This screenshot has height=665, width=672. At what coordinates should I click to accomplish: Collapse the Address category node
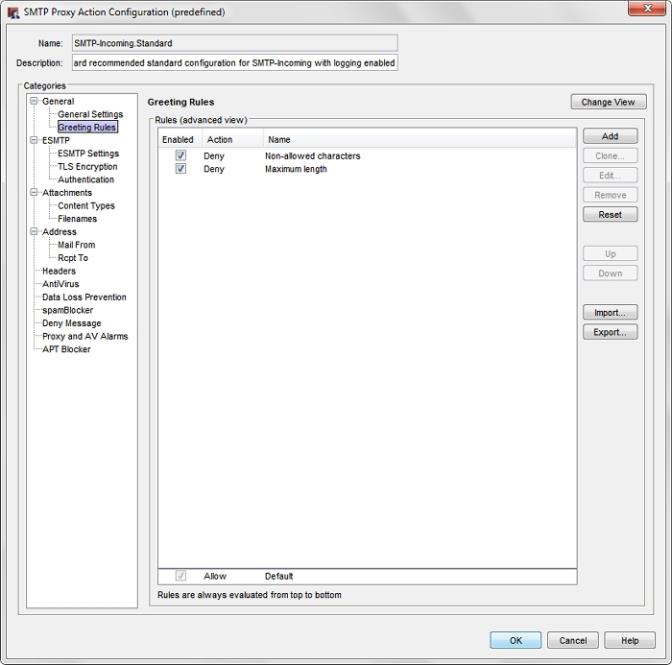pos(34,231)
